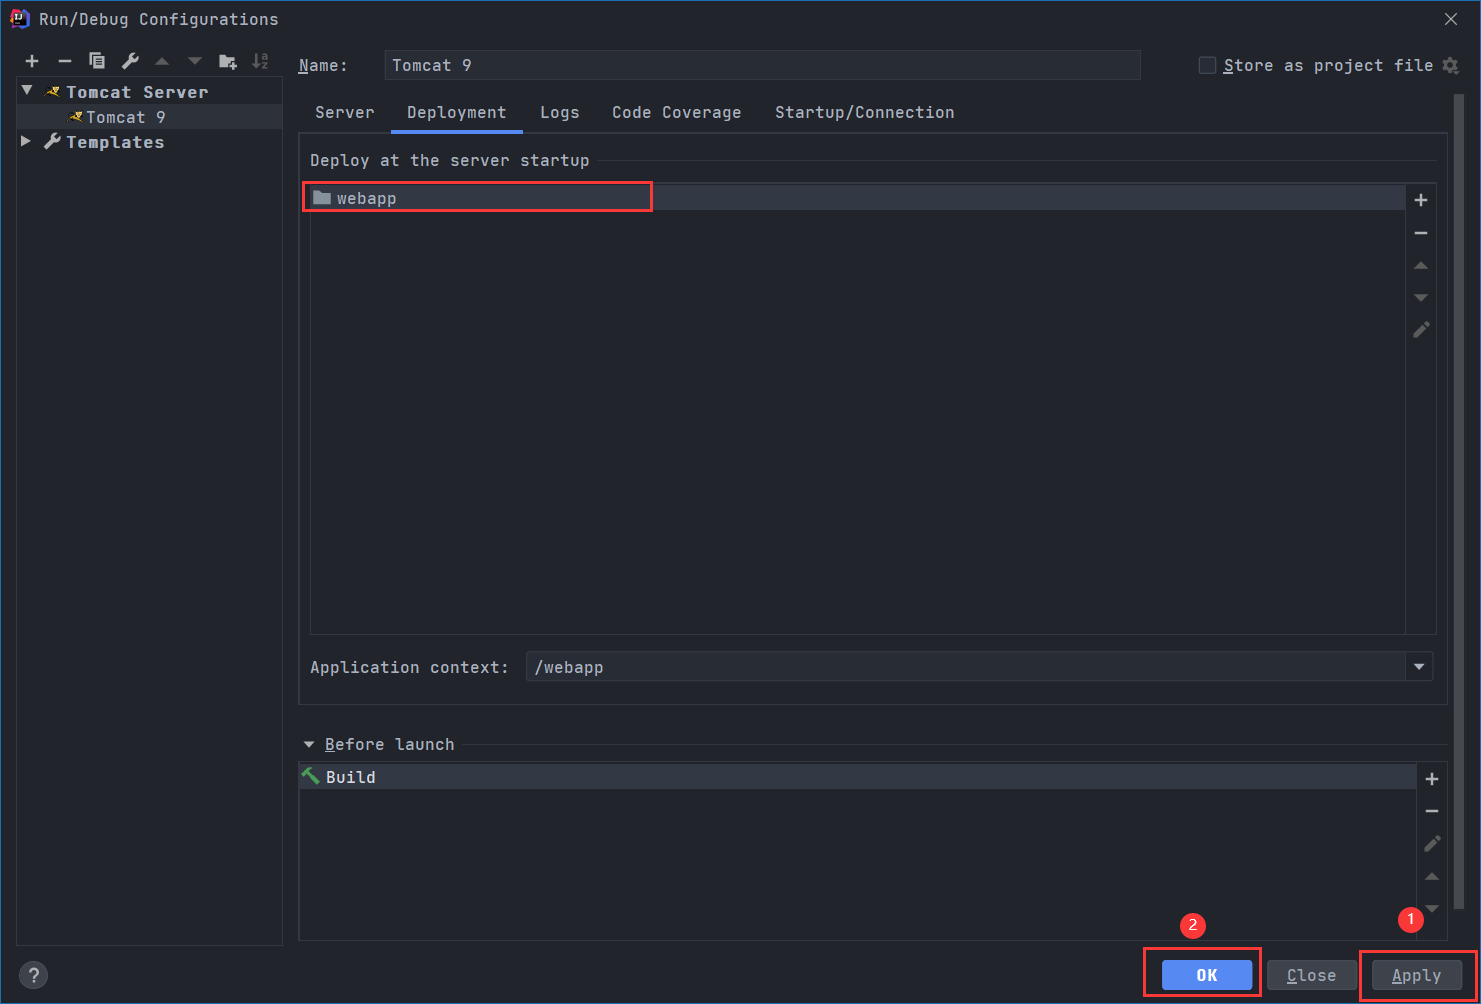Remove webapp deployment with minus button
This screenshot has height=1004, width=1481.
tap(1421, 233)
